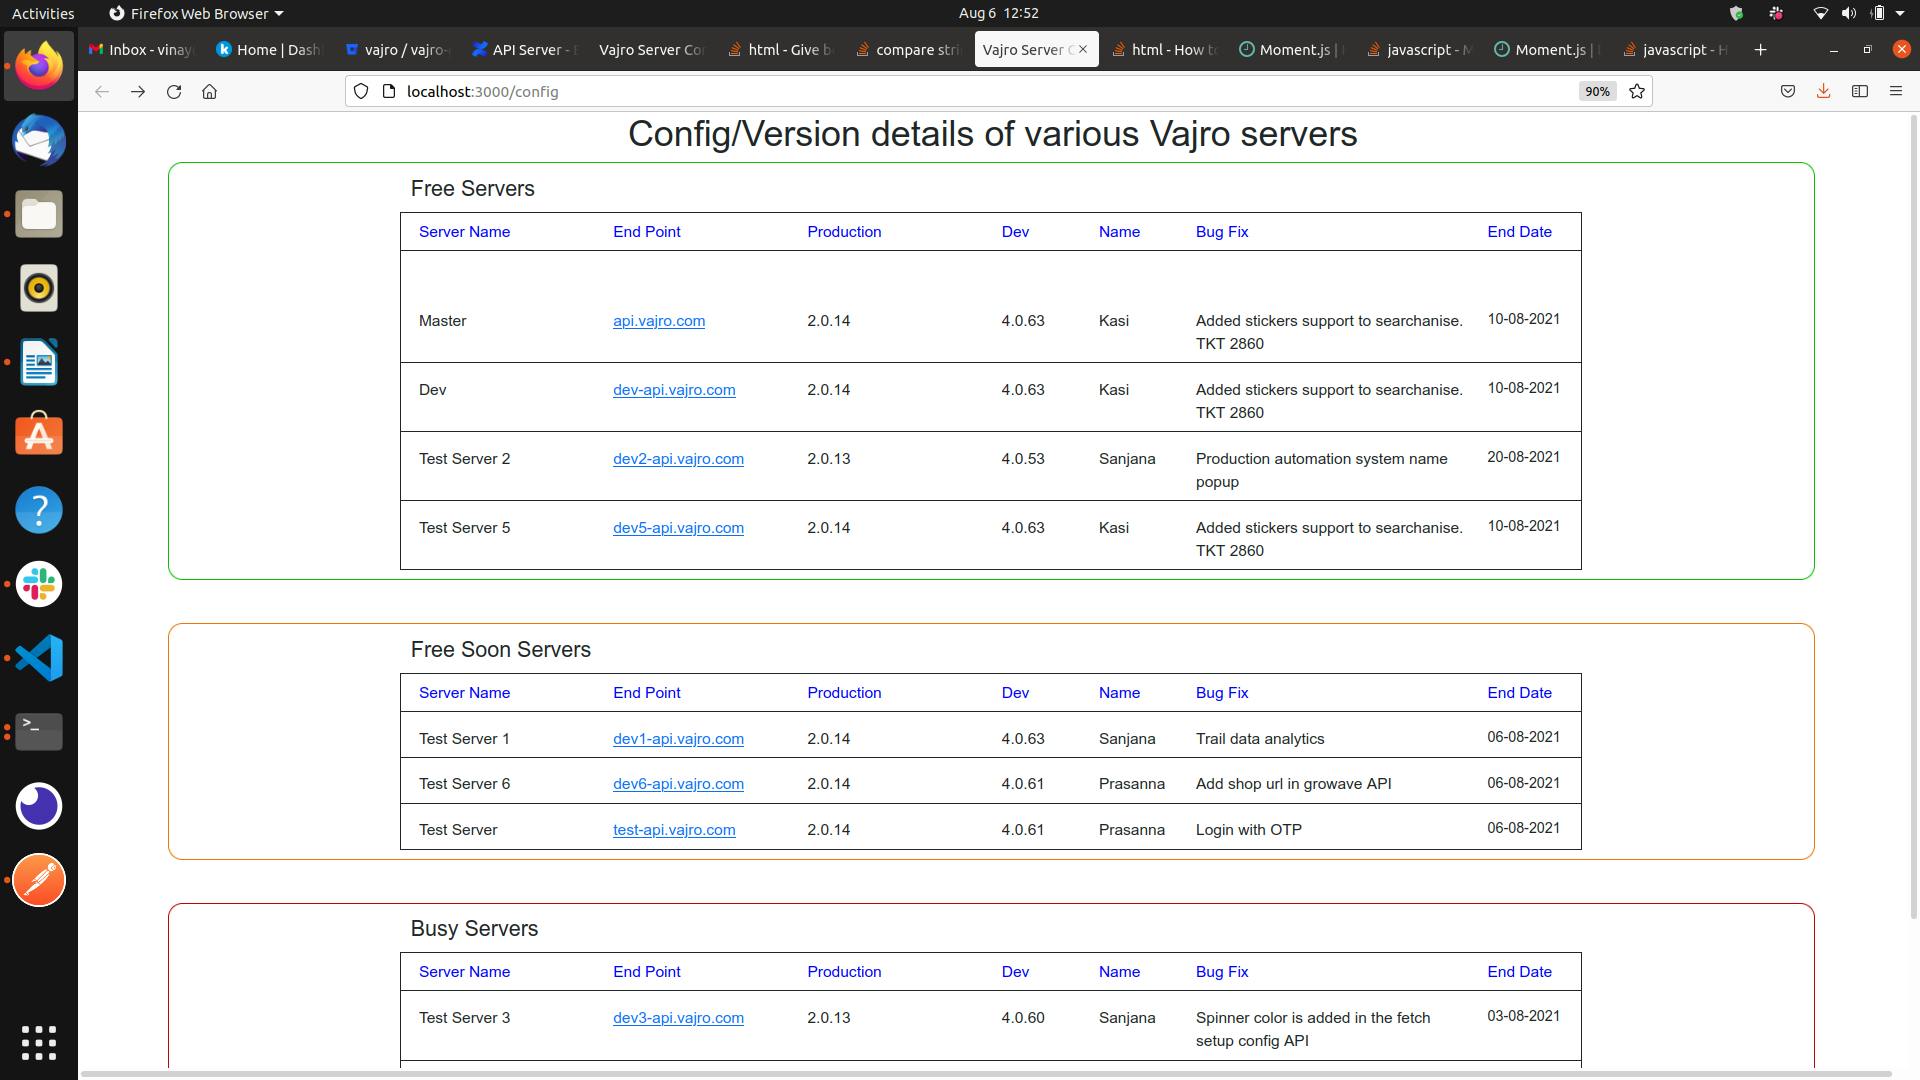The height and width of the screenshot is (1080, 1920).
Task: Launch Postman from the dock
Action: 39,880
